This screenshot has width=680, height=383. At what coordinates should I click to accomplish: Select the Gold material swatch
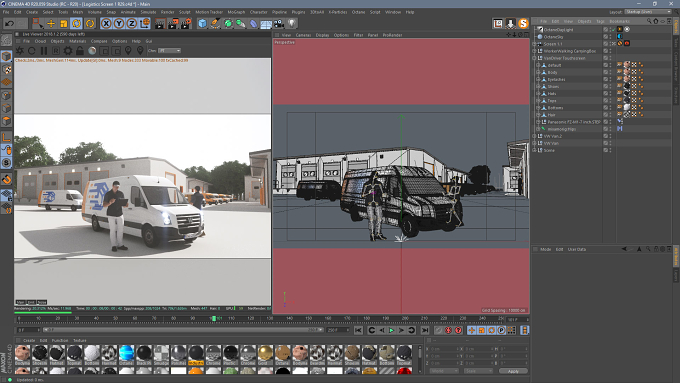click(x=265, y=354)
